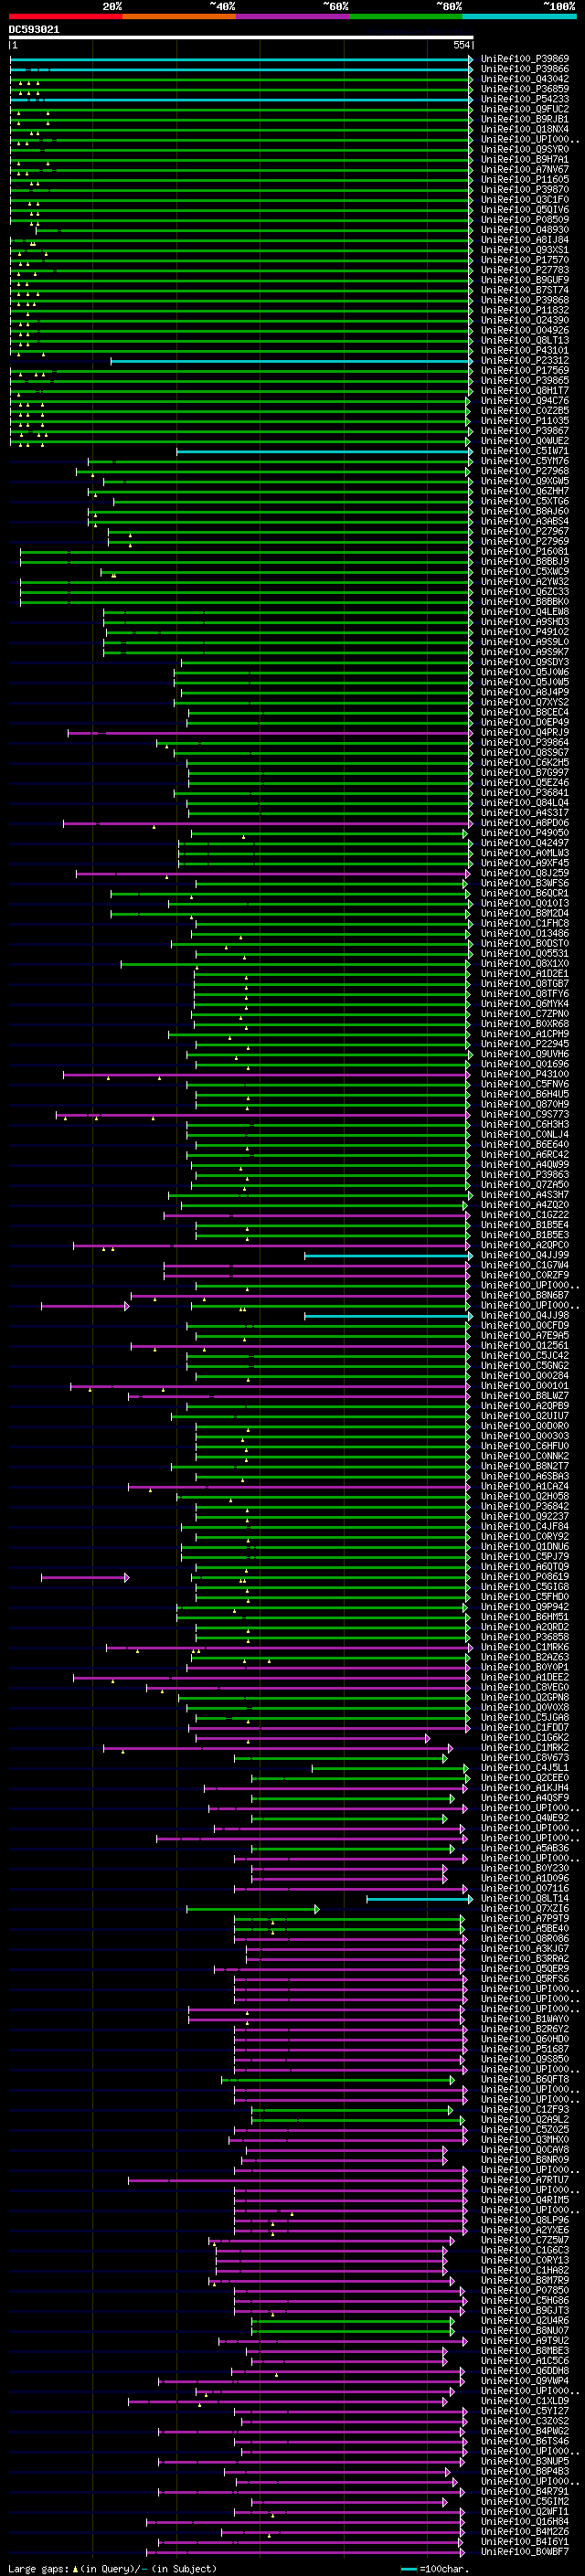Screen dimensions: 585x2576
Task: Select the UniRef100_B4R791 label
Action: click(525, 2492)
